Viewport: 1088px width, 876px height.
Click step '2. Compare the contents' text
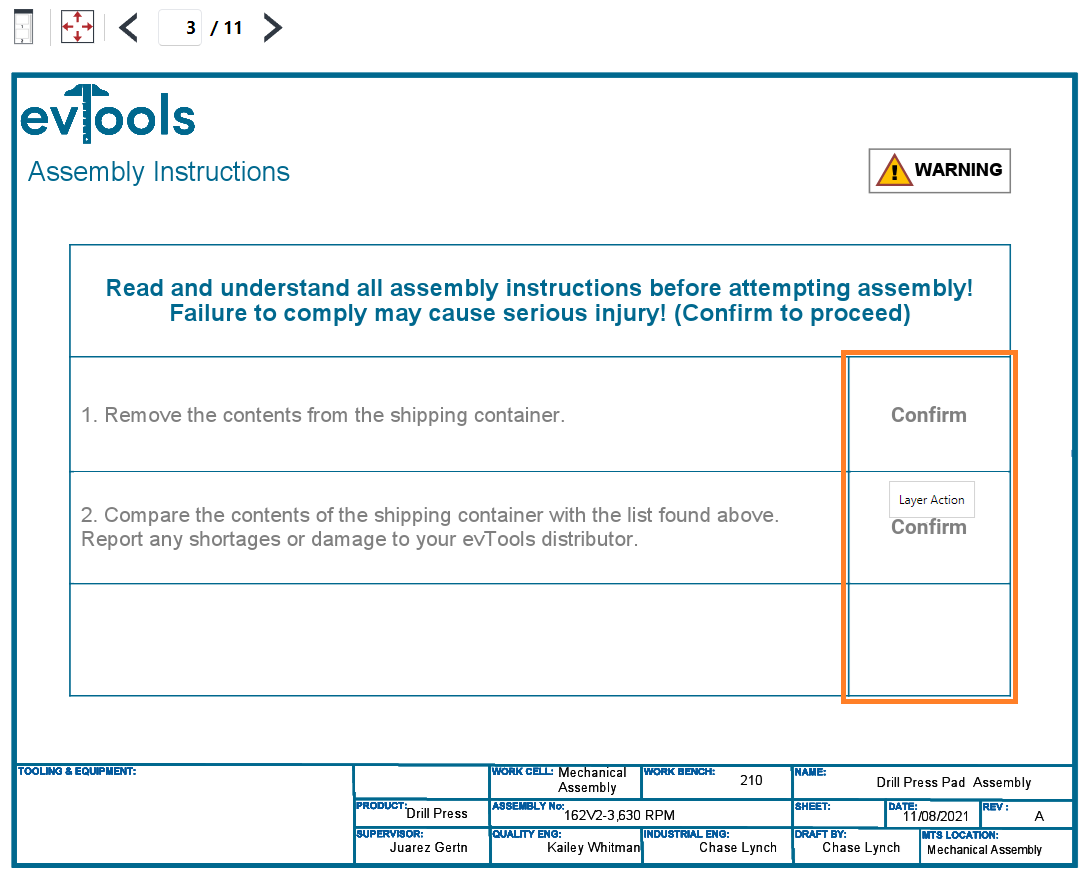(430, 527)
